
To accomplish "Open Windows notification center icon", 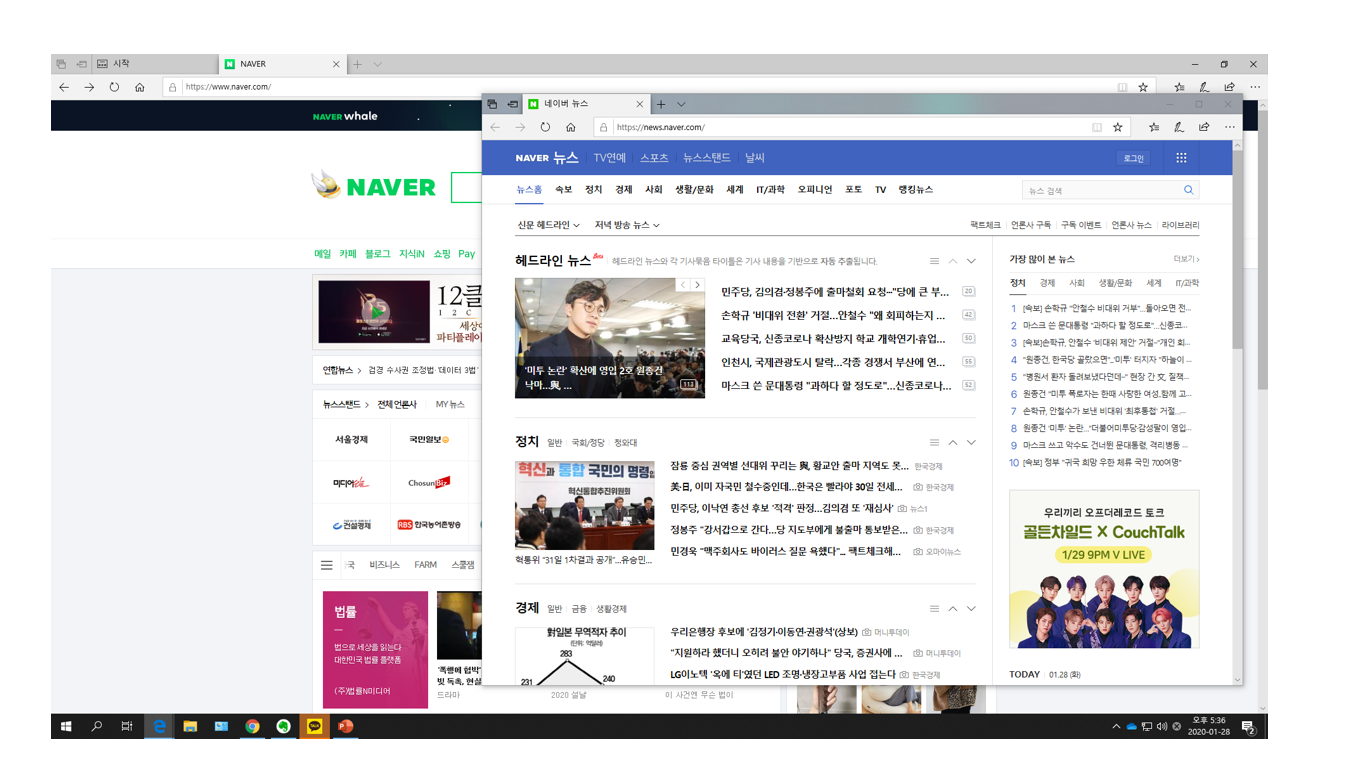I will [1248, 726].
